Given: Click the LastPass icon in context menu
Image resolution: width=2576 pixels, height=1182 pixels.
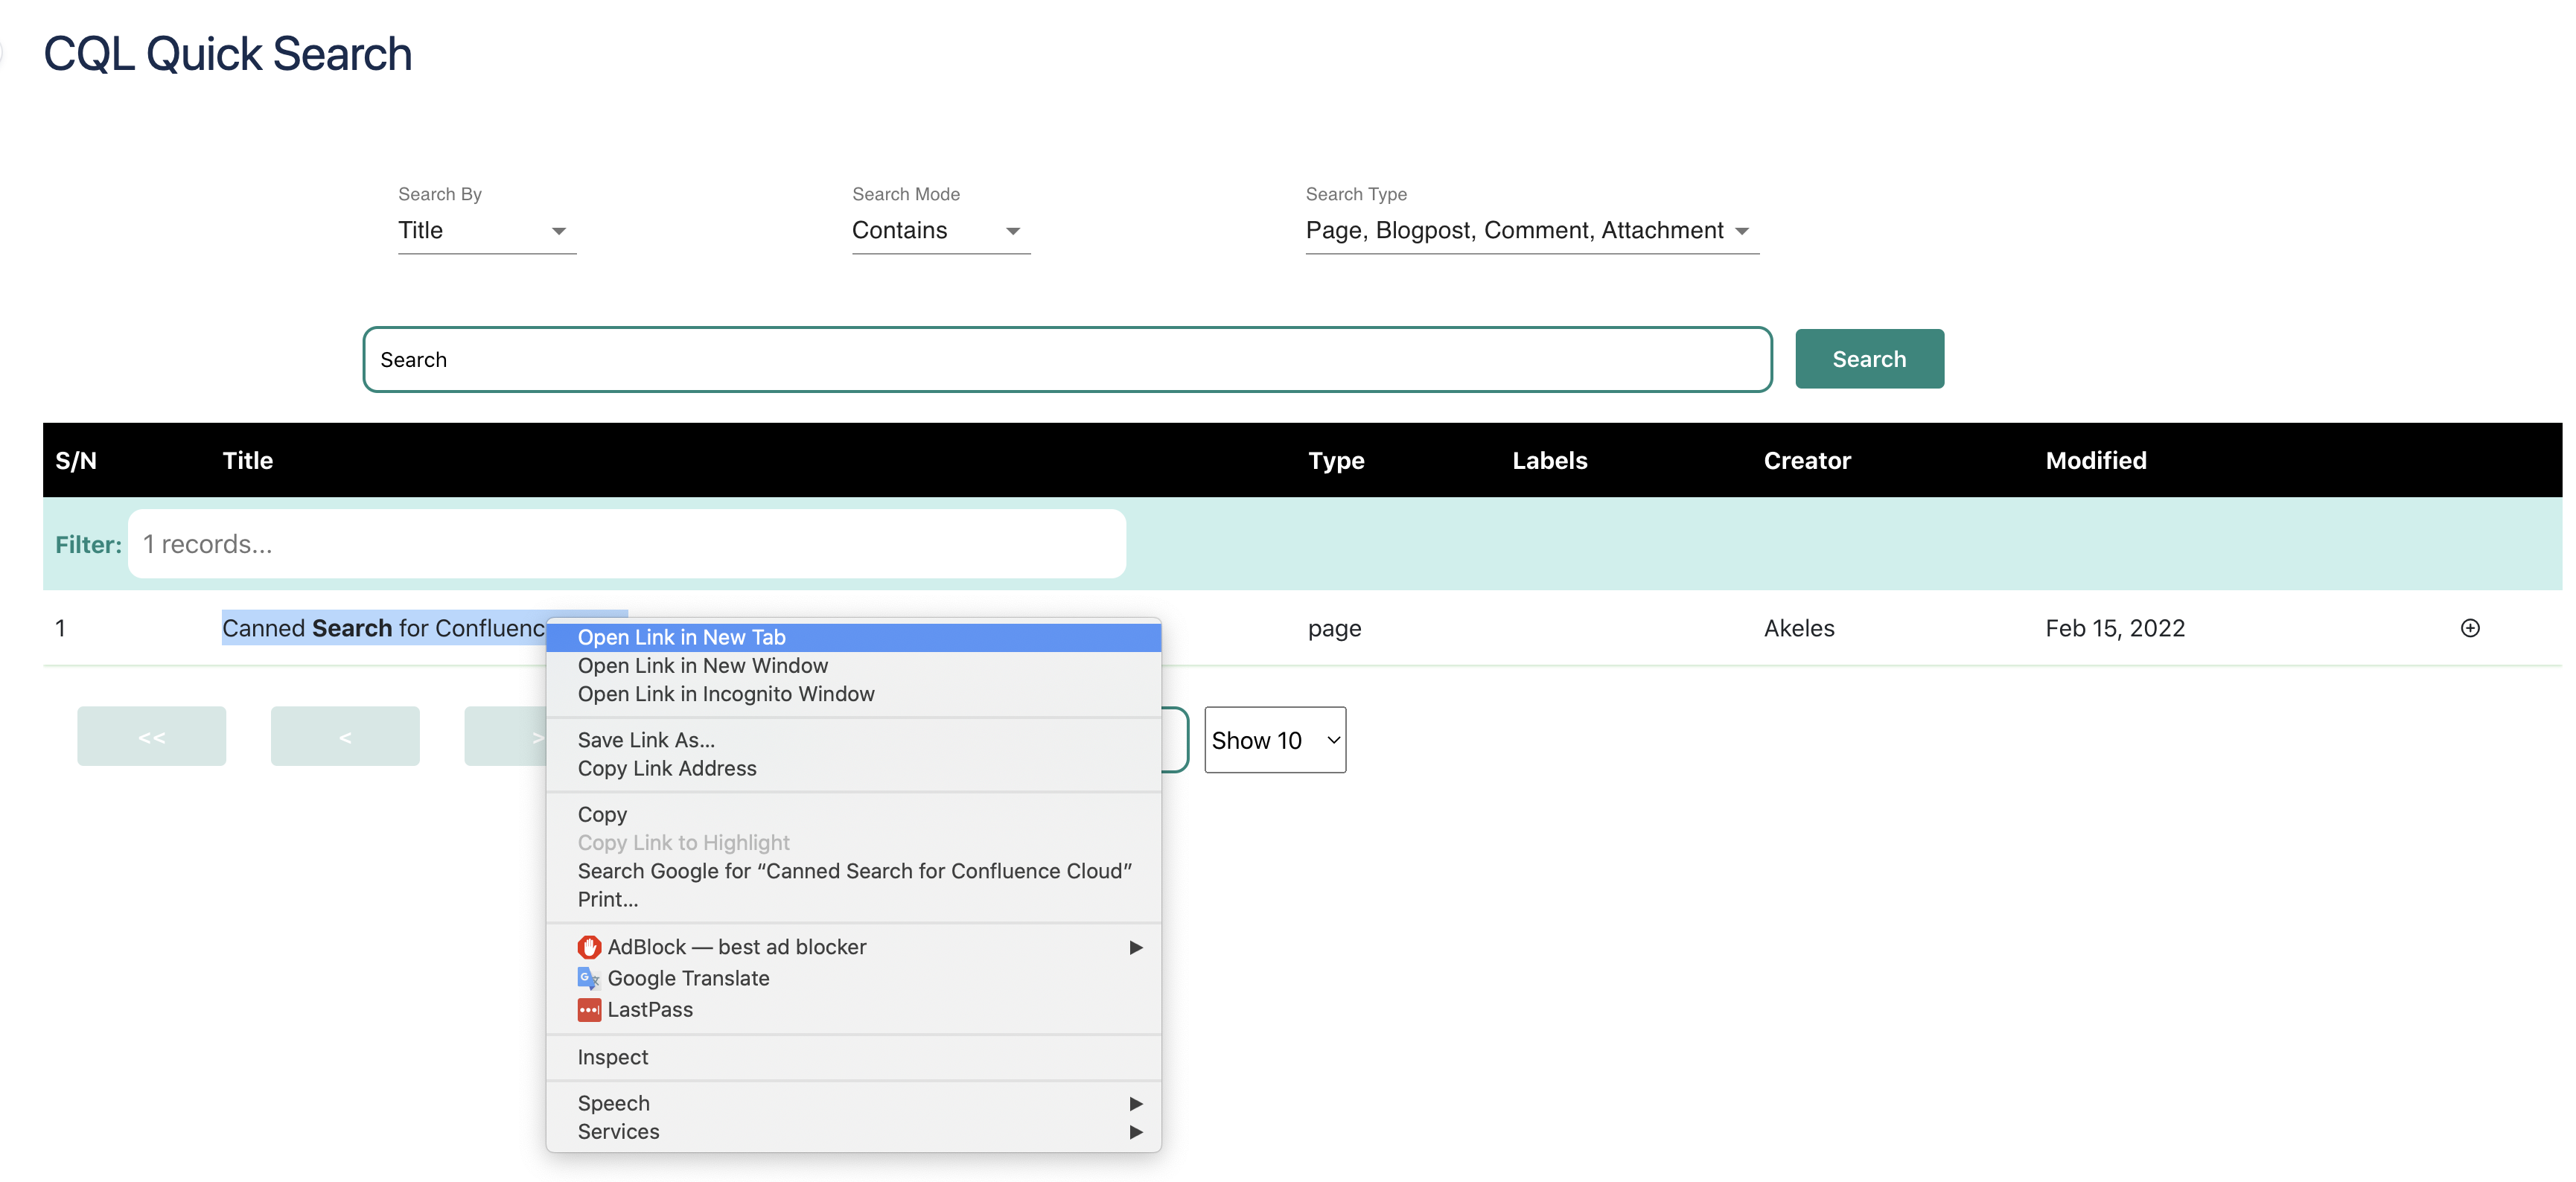Looking at the screenshot, I should (589, 1009).
